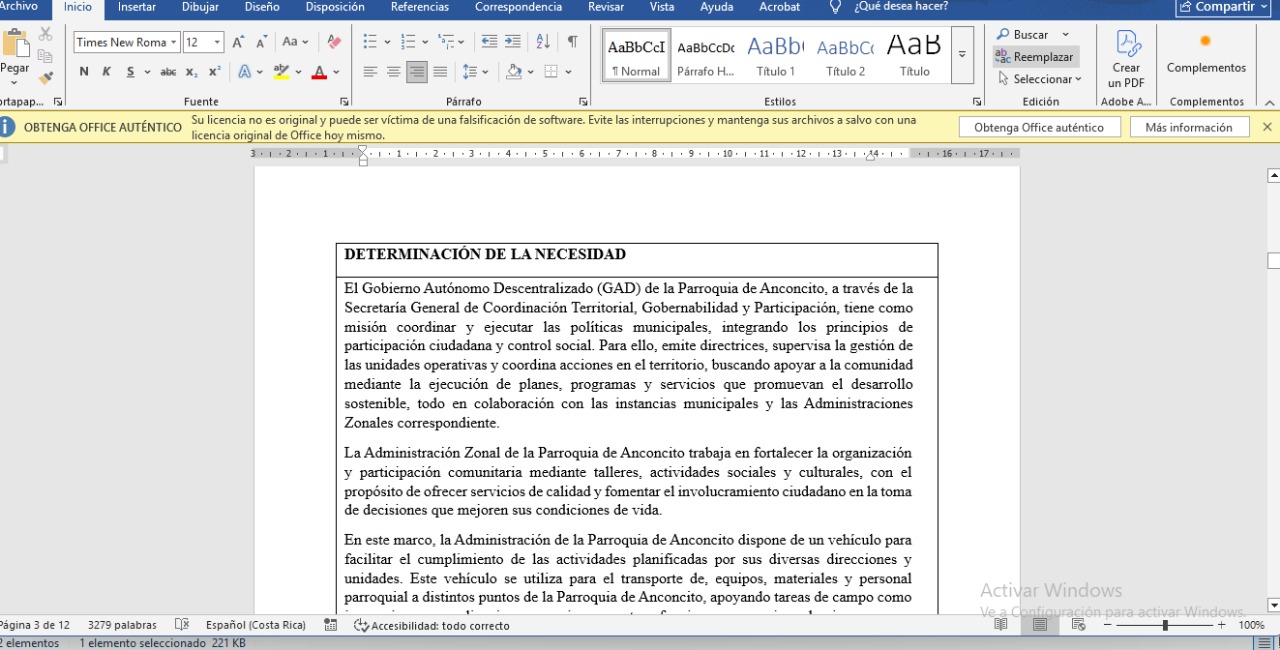Toggle strikethrough text formatting
Viewport: 1280px width, 650px height.
pyautogui.click(x=168, y=72)
